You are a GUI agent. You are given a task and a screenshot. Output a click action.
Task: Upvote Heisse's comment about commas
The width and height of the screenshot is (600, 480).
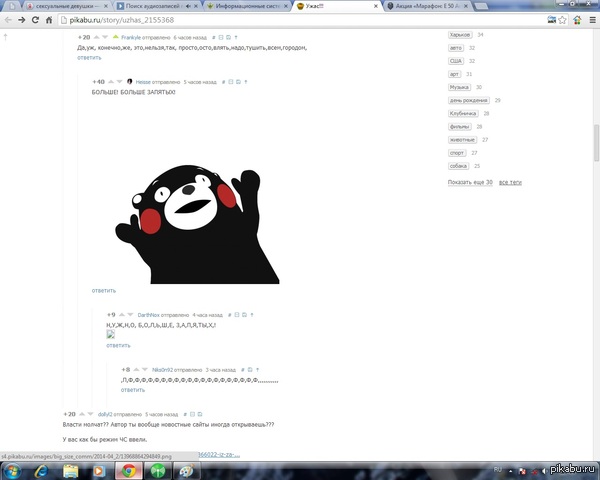coord(111,82)
